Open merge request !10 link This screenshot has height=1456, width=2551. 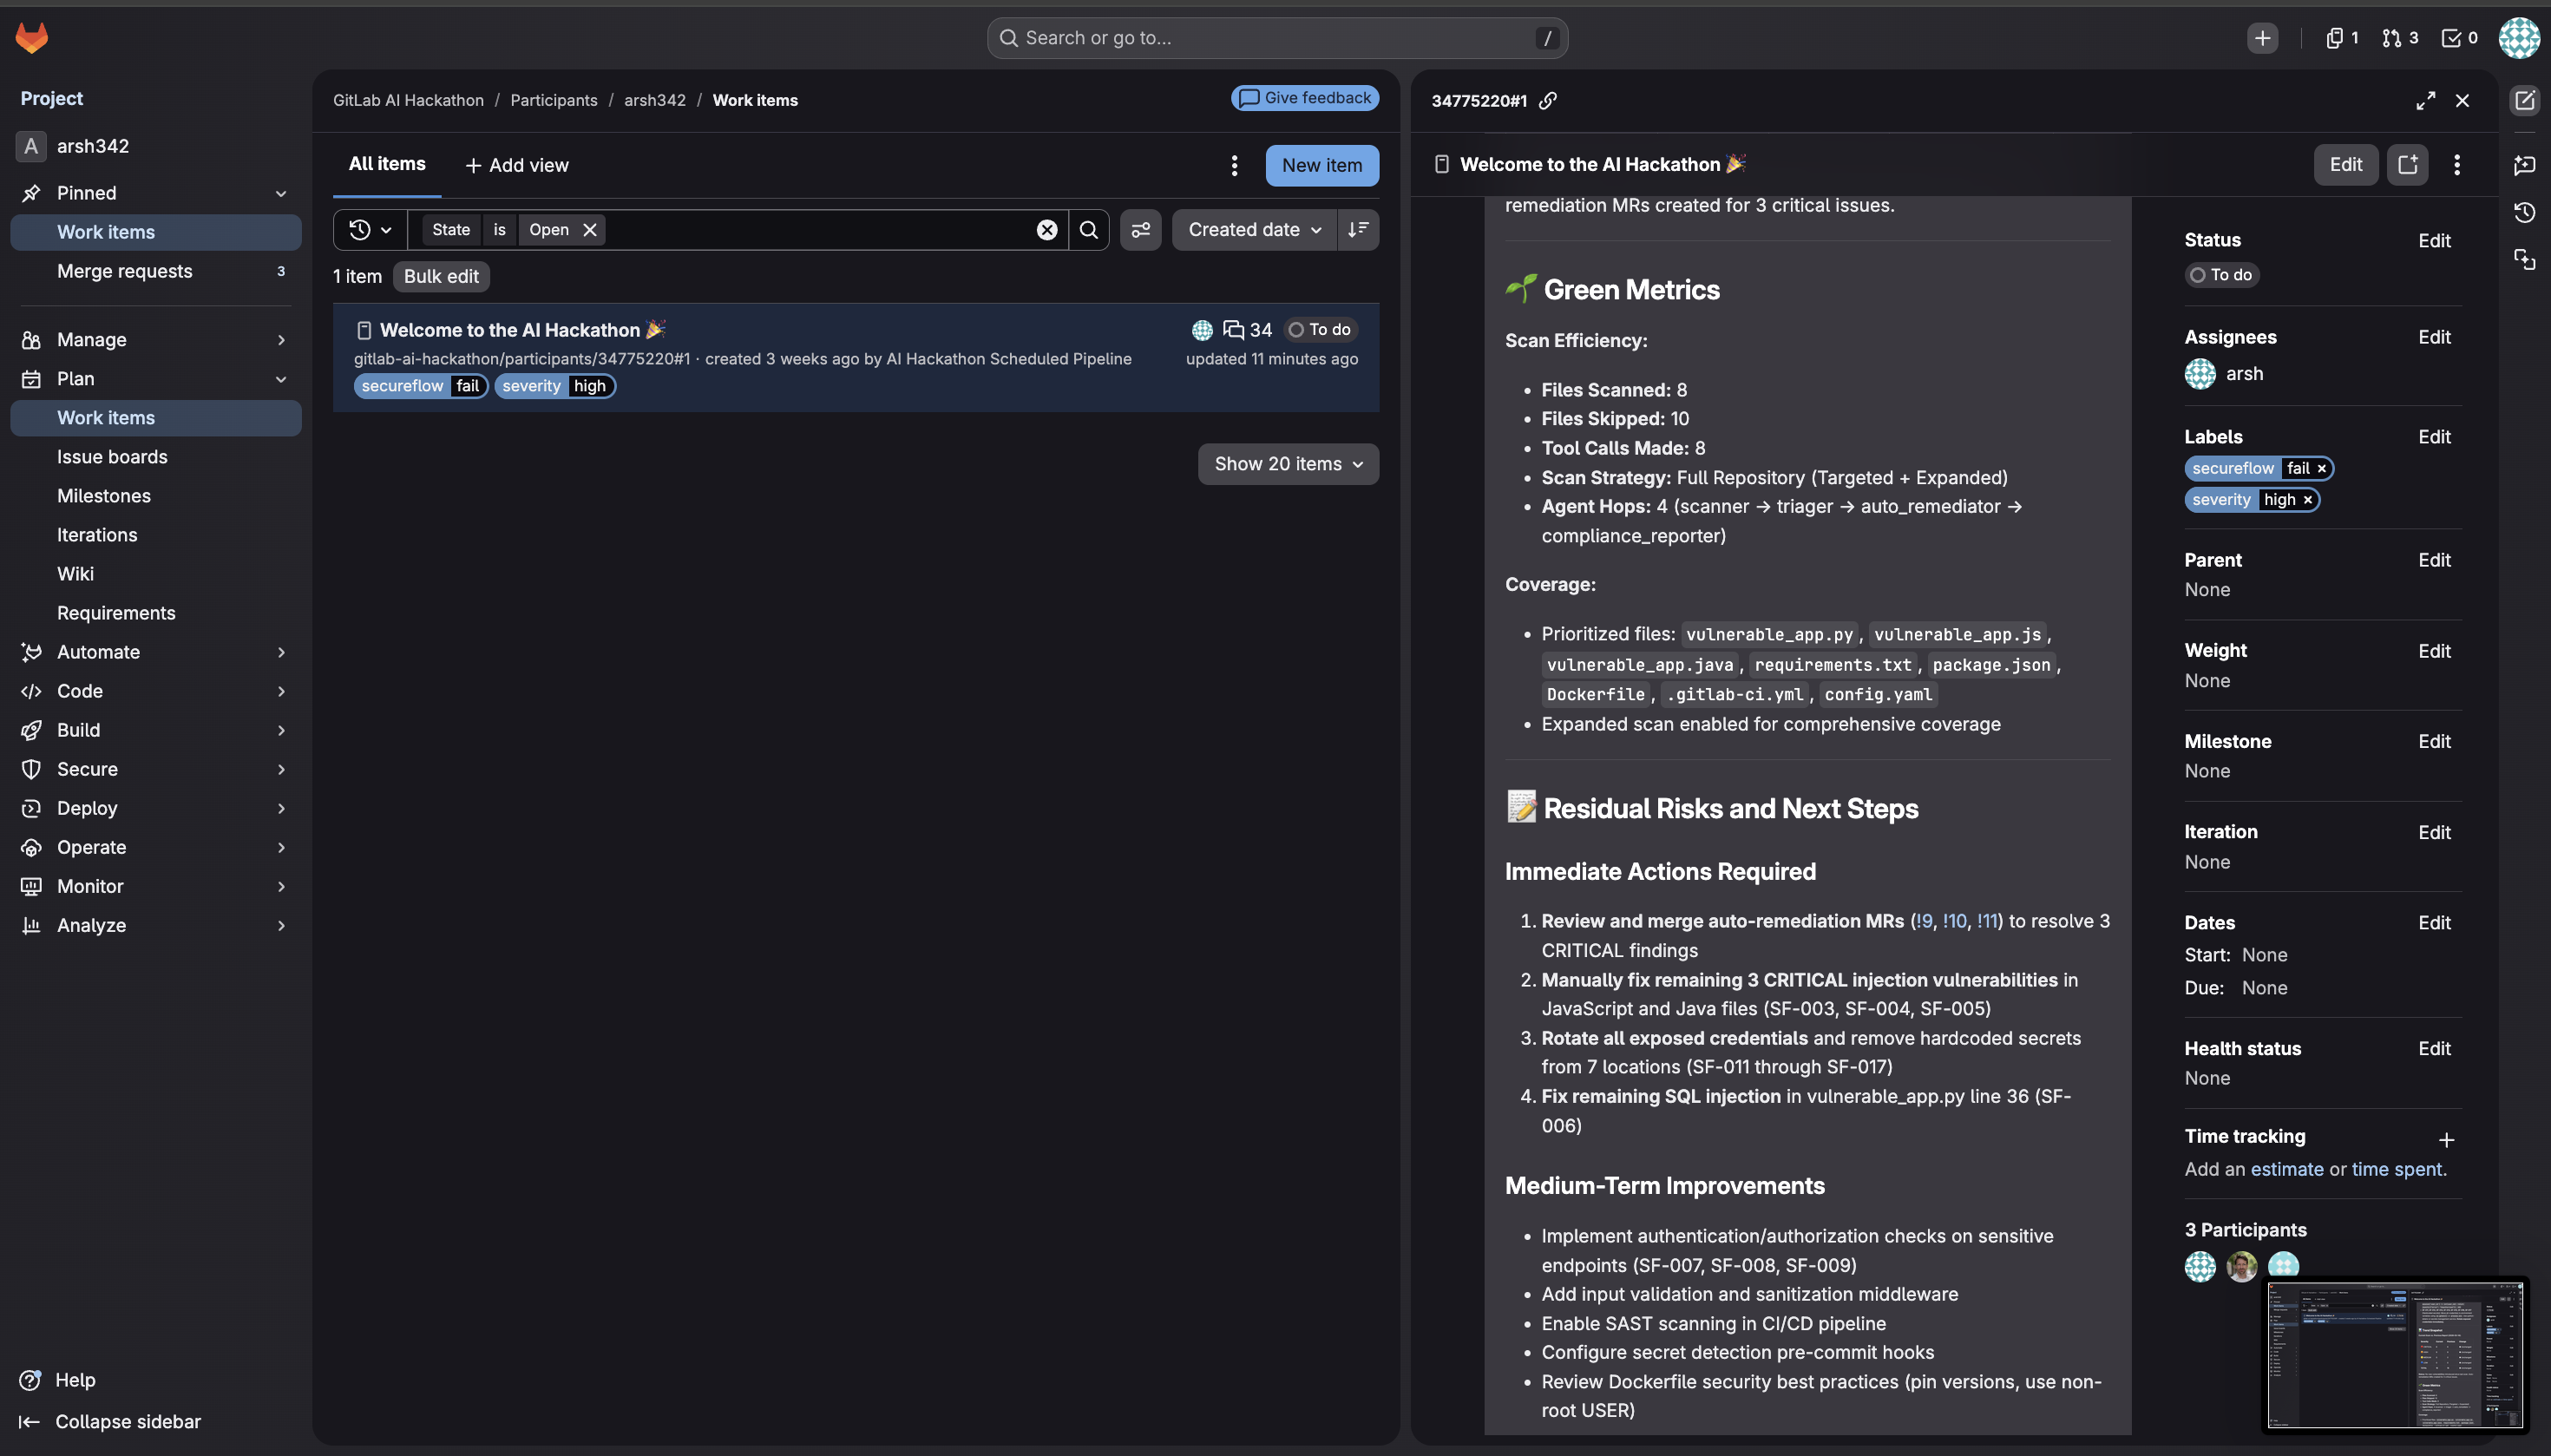tap(1953, 921)
